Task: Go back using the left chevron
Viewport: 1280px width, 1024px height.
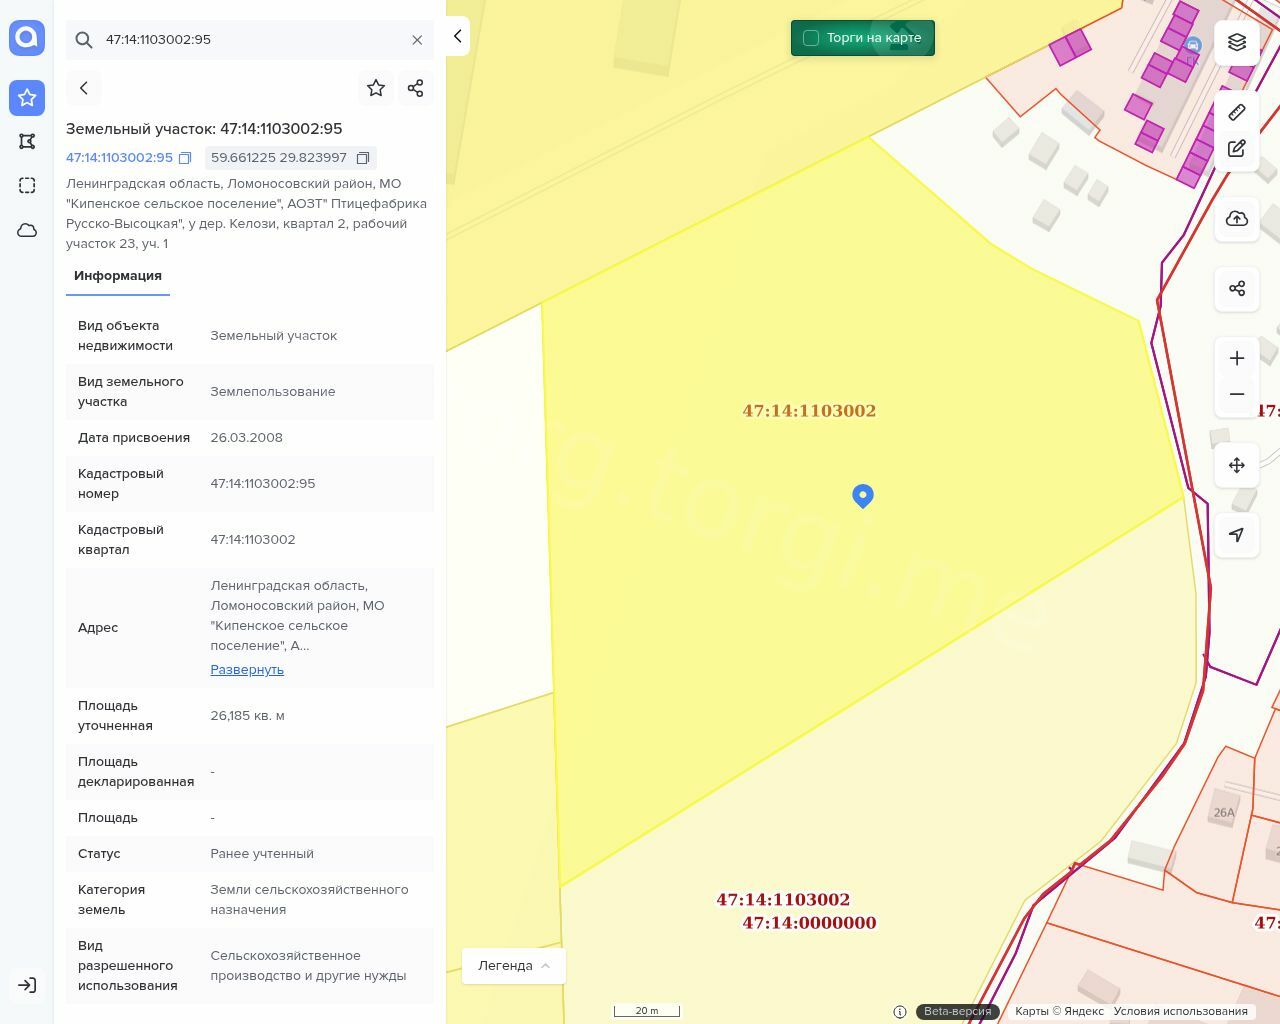Action: pyautogui.click(x=84, y=88)
